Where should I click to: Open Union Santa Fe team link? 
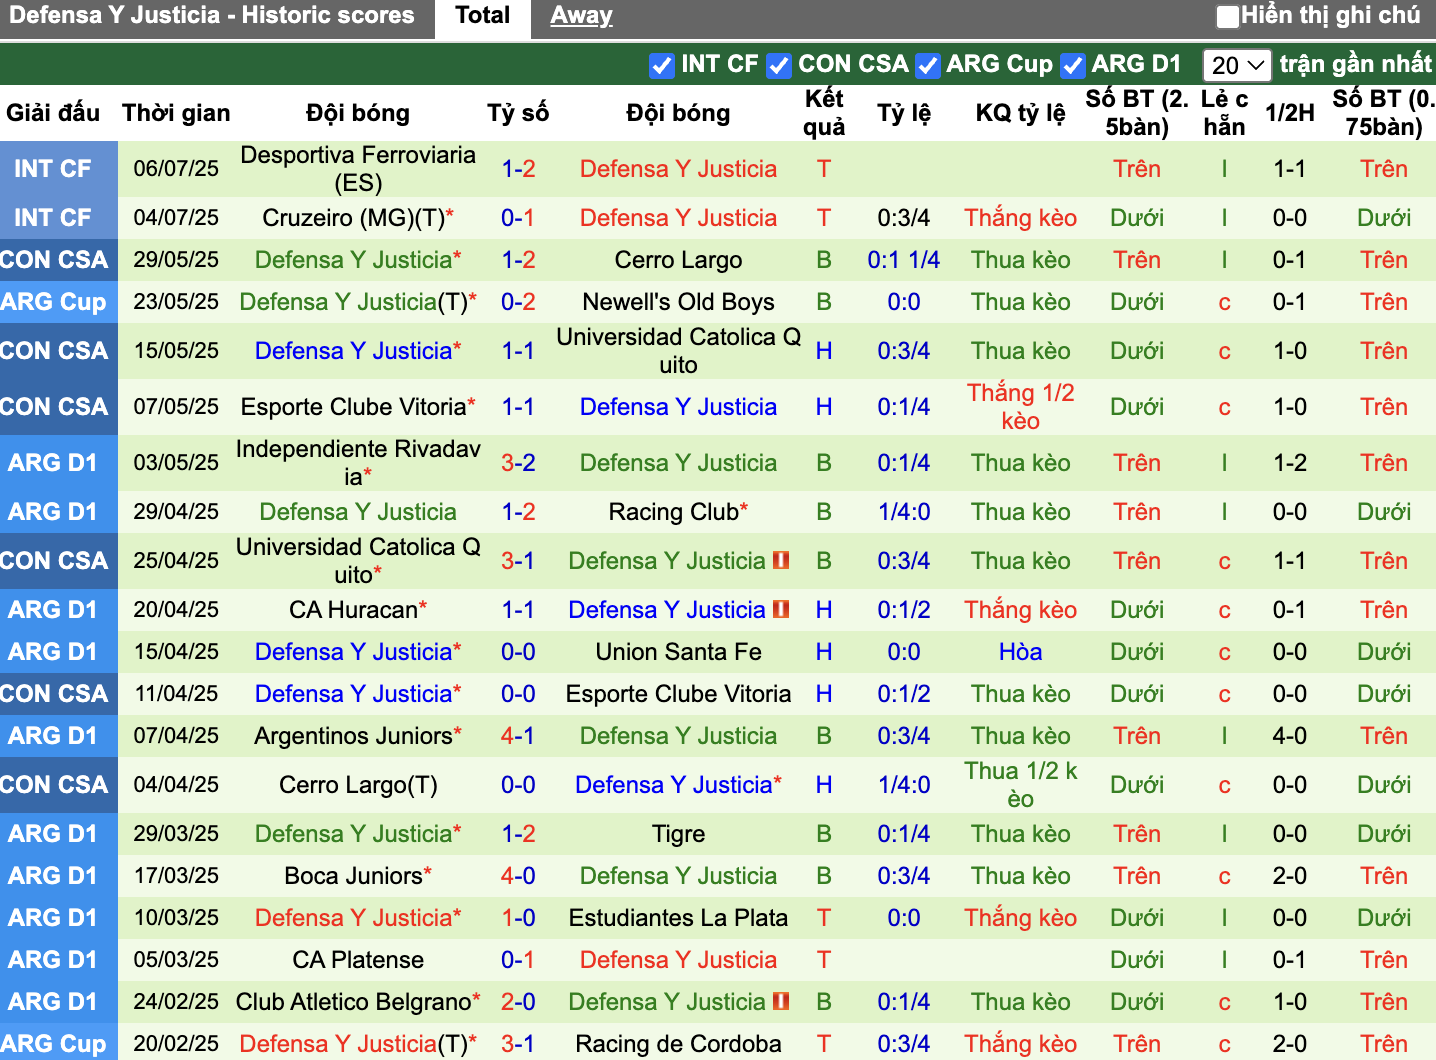678,652
